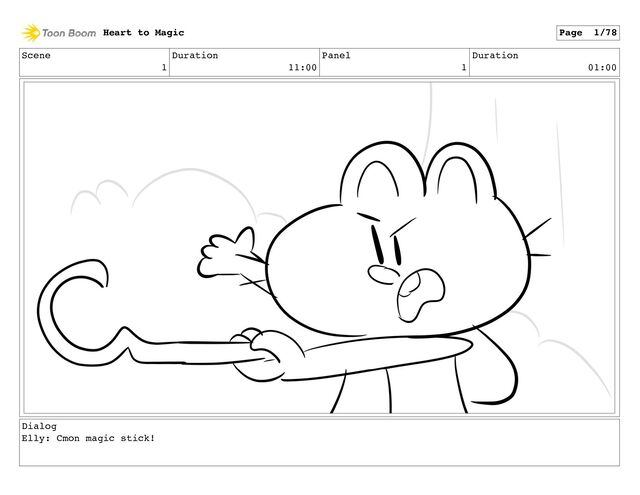Click panel duration value '01:00'
Viewport: 640px width, 495px height.
pyautogui.click(x=602, y=67)
